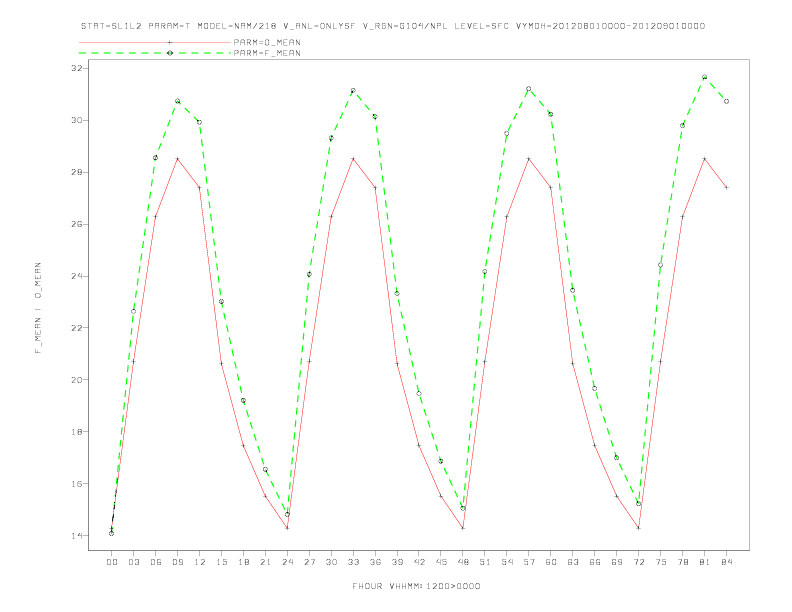The image size is (792, 612).
Task: Click x-axis forecast hour label 15
Action: click(x=221, y=562)
